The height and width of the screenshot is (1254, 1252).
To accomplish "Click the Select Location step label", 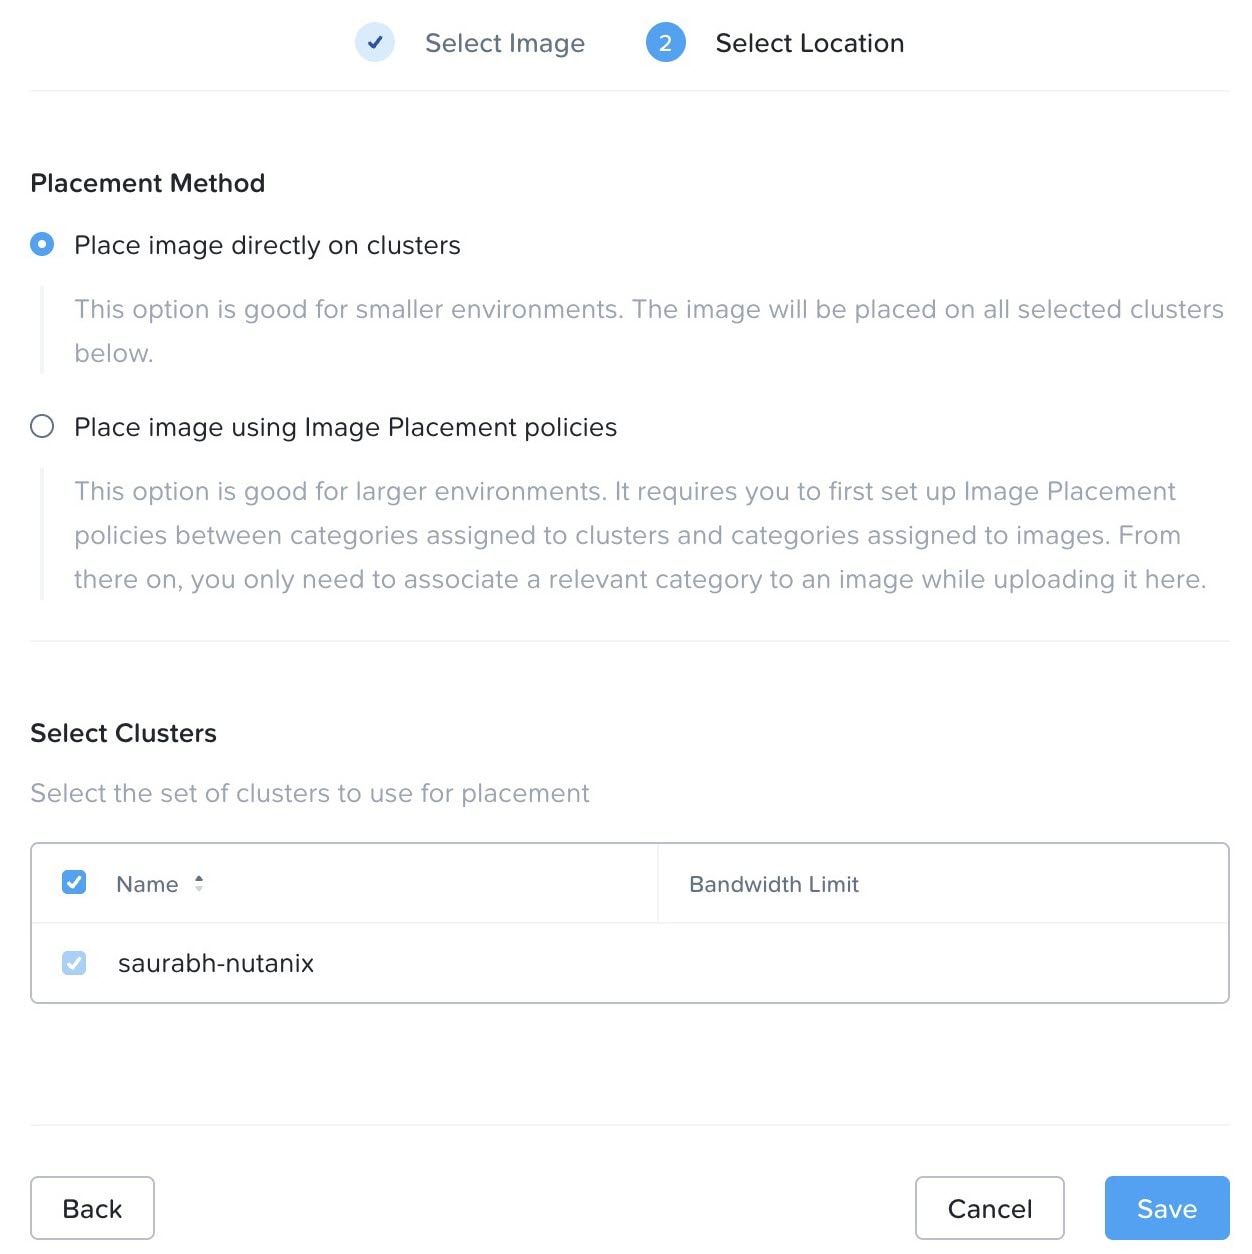I will (x=809, y=43).
